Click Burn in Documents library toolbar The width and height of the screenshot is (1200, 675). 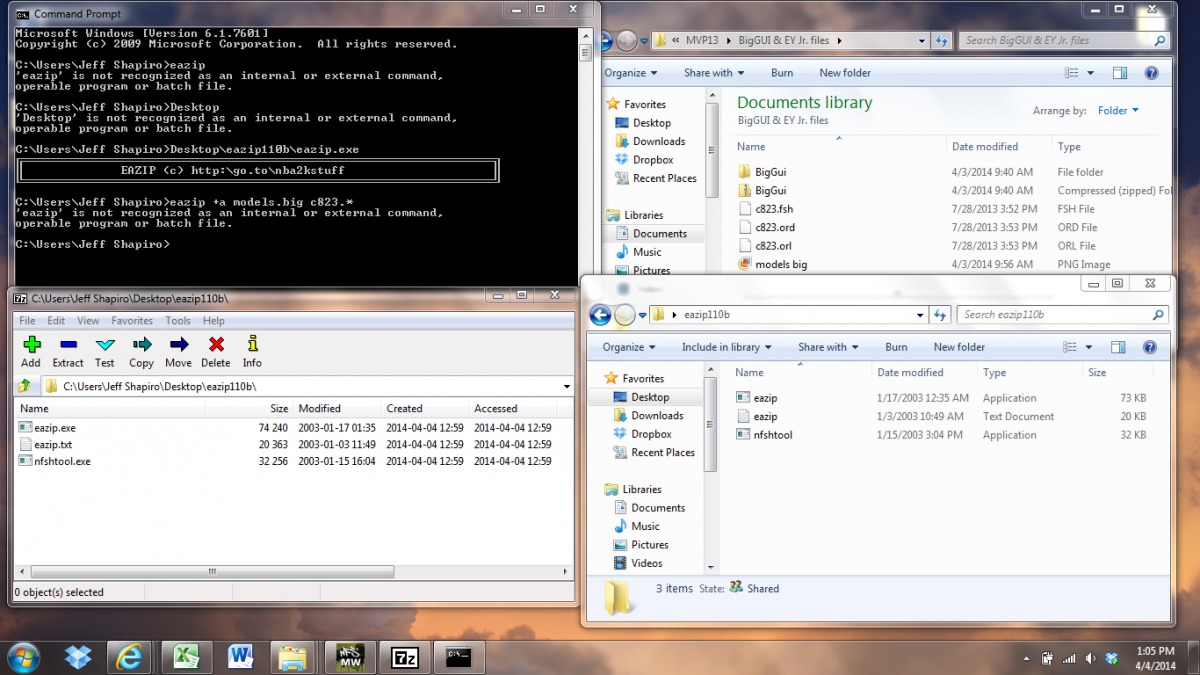[782, 73]
